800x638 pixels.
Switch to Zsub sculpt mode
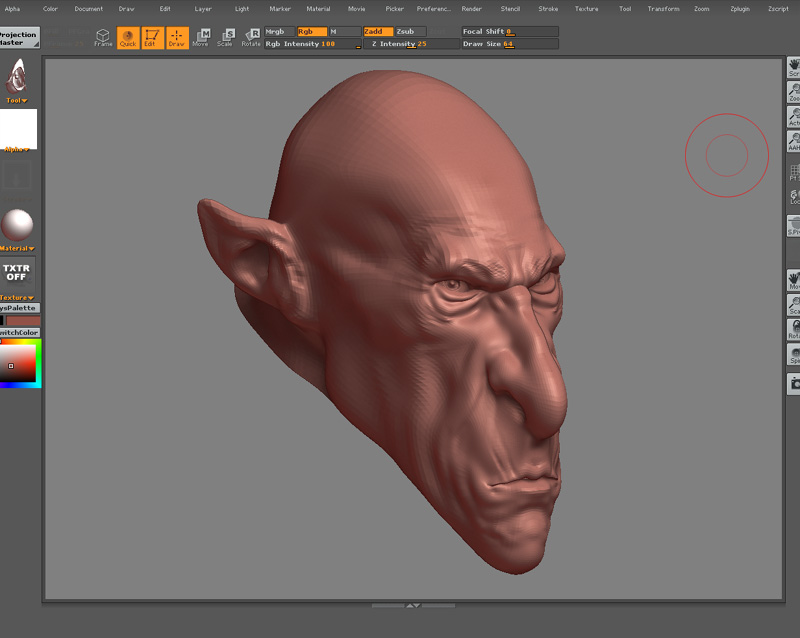pyautogui.click(x=410, y=32)
